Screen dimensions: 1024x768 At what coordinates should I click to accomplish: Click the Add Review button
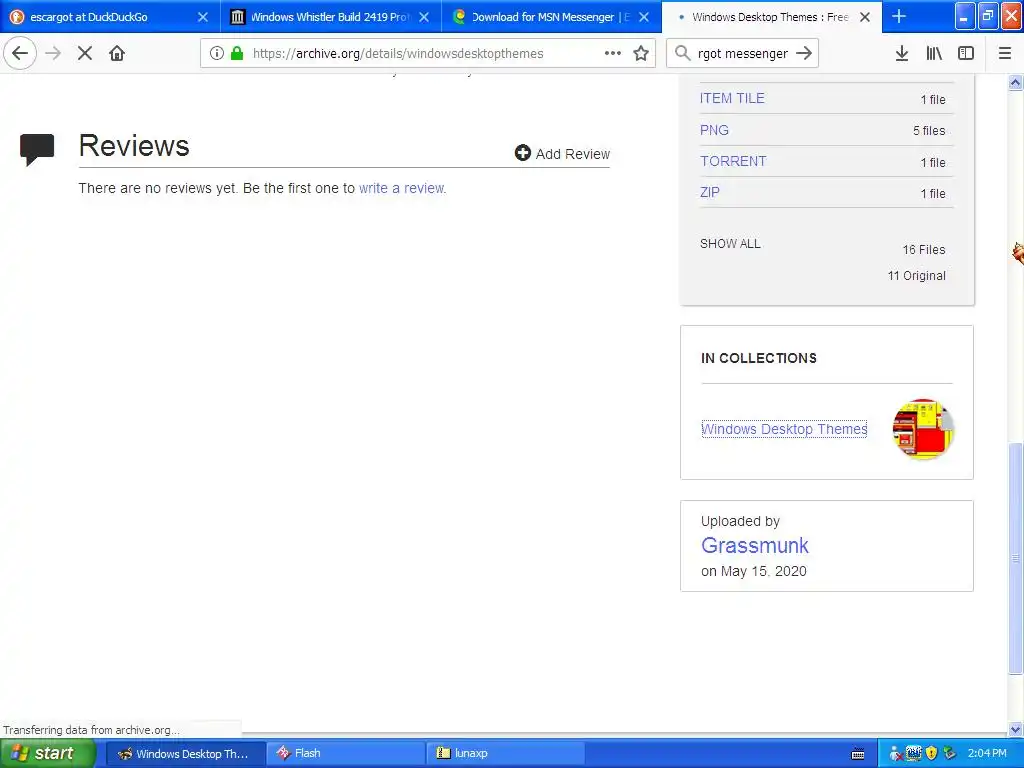tap(562, 153)
